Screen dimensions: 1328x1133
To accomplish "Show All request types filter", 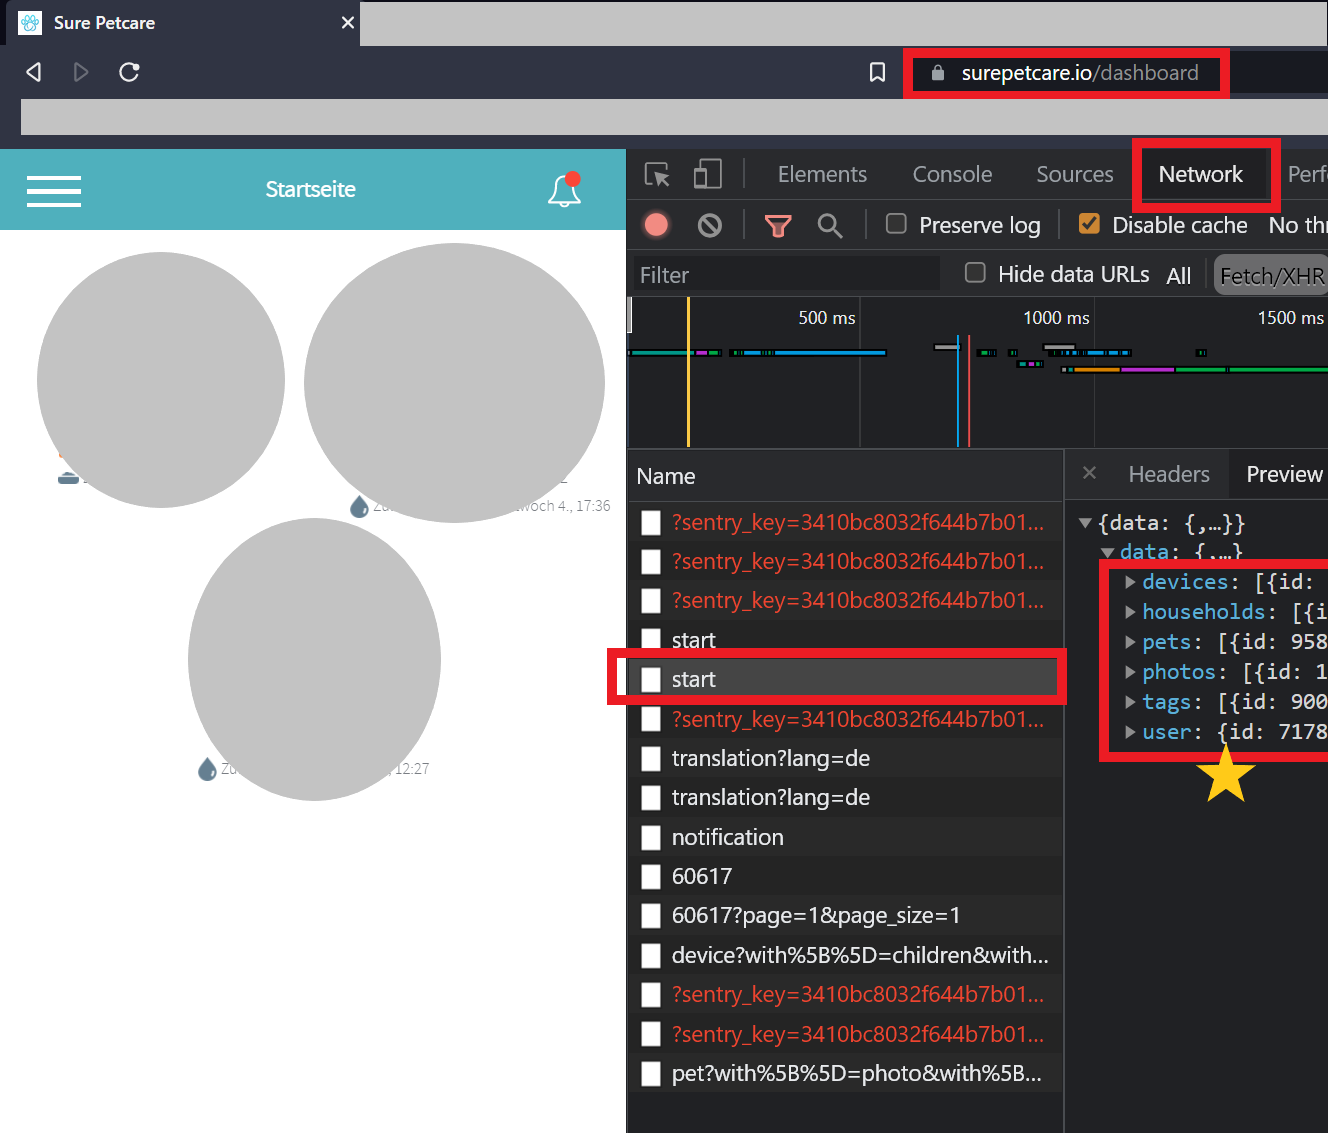I will [x=1178, y=276].
